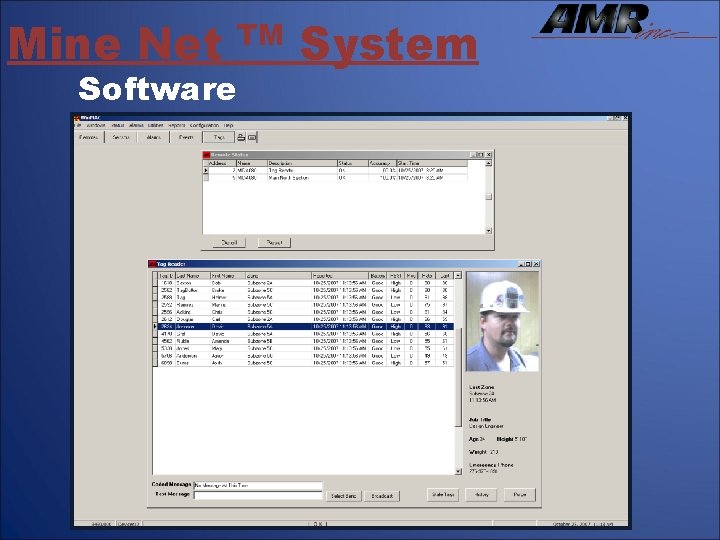
Task: Click the Reset button in Remote Status
Action: coord(274,242)
